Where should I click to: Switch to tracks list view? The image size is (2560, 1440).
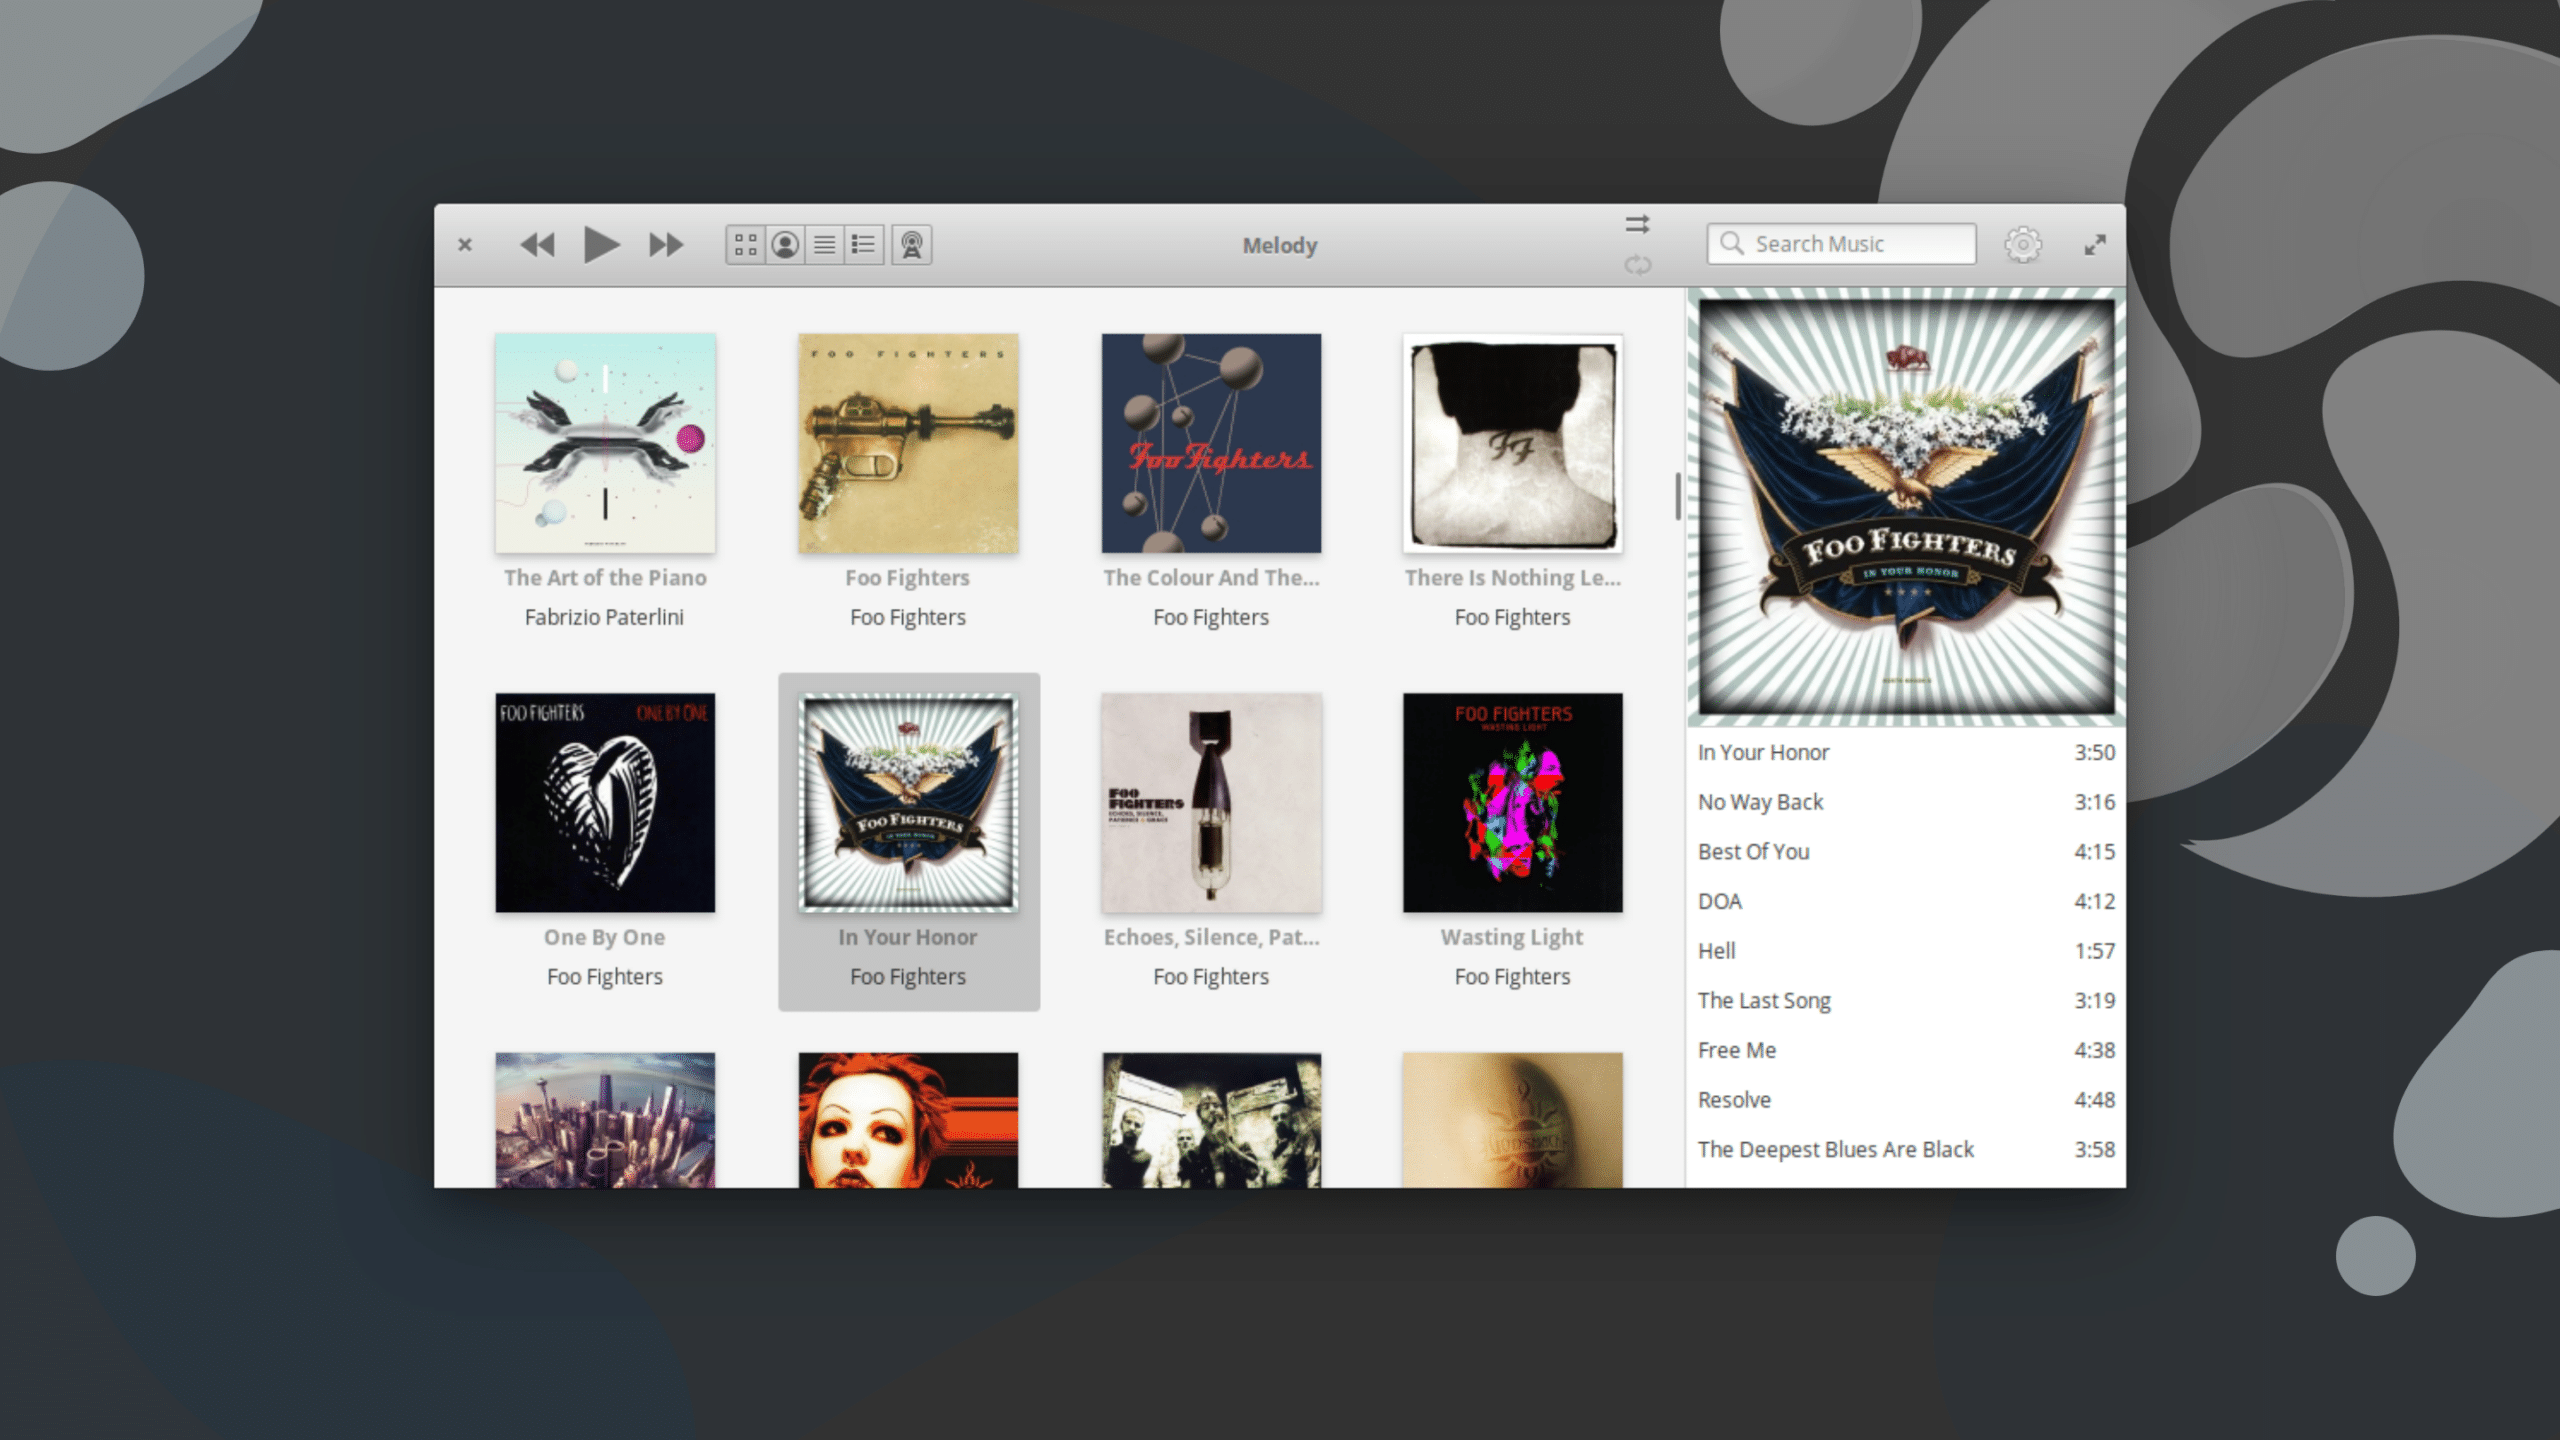824,245
